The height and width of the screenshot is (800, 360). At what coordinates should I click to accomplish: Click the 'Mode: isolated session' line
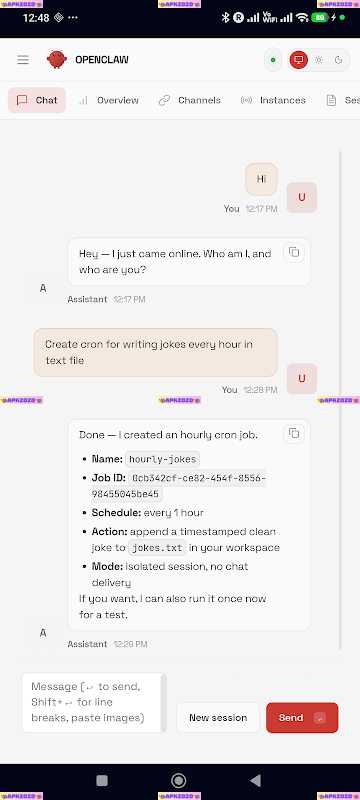tap(170, 574)
